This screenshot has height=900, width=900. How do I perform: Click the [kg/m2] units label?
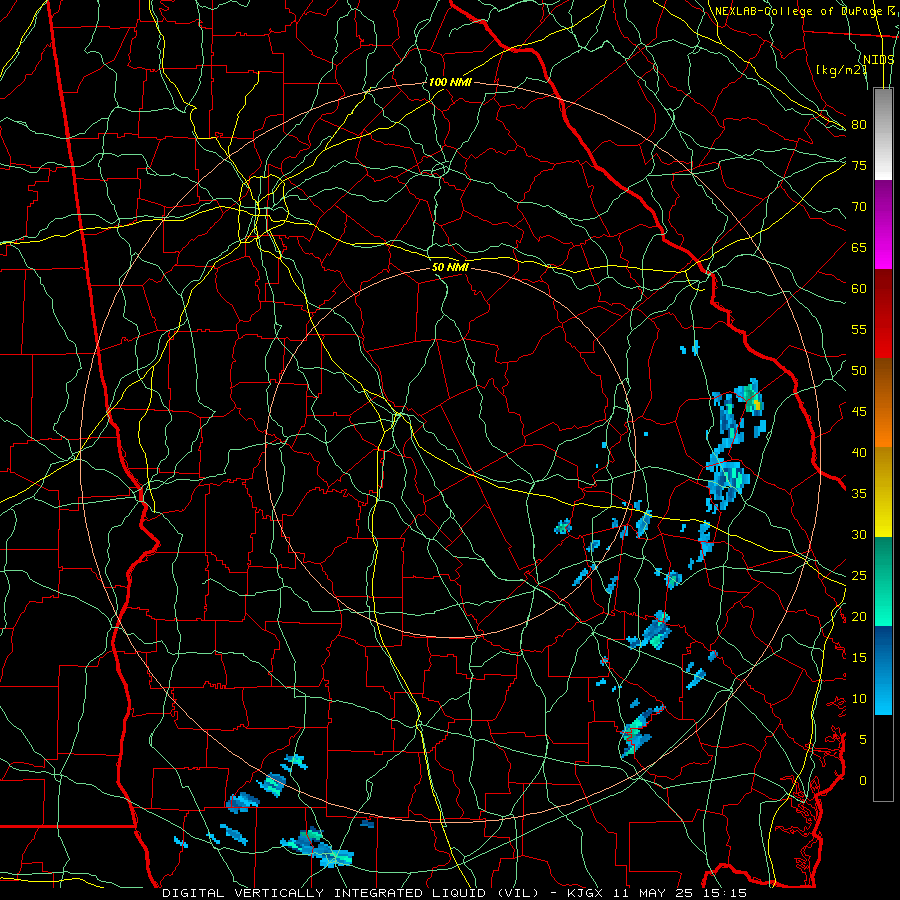841,70
